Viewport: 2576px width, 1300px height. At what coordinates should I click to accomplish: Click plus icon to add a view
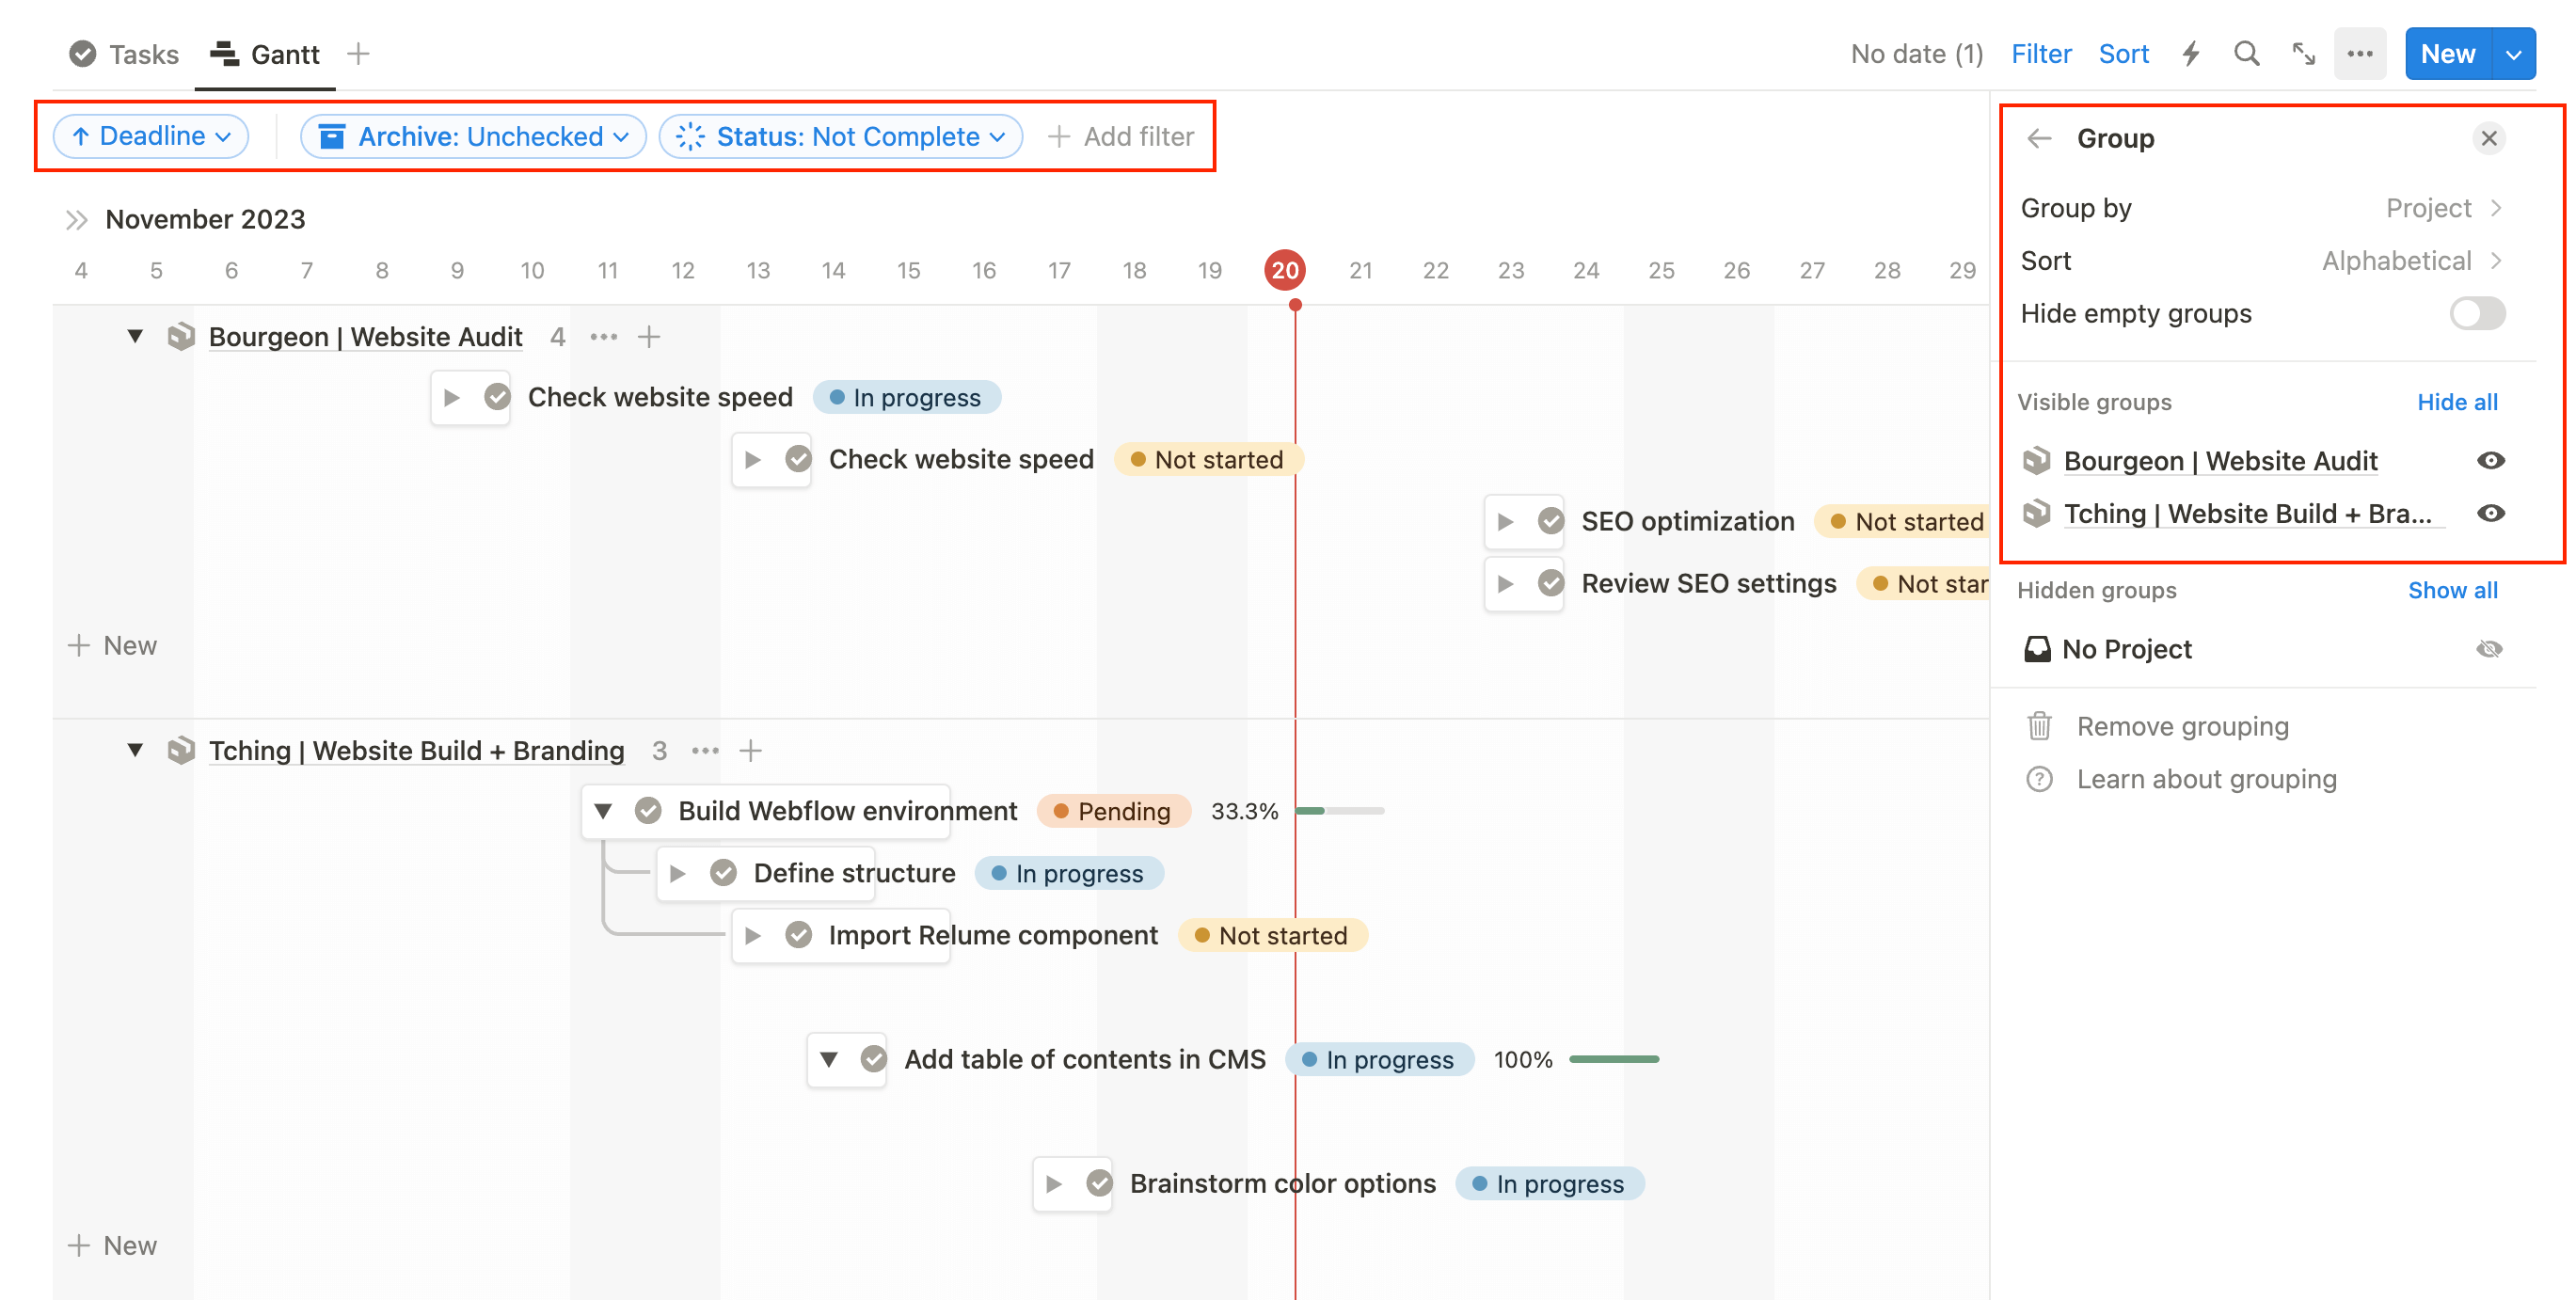(358, 54)
